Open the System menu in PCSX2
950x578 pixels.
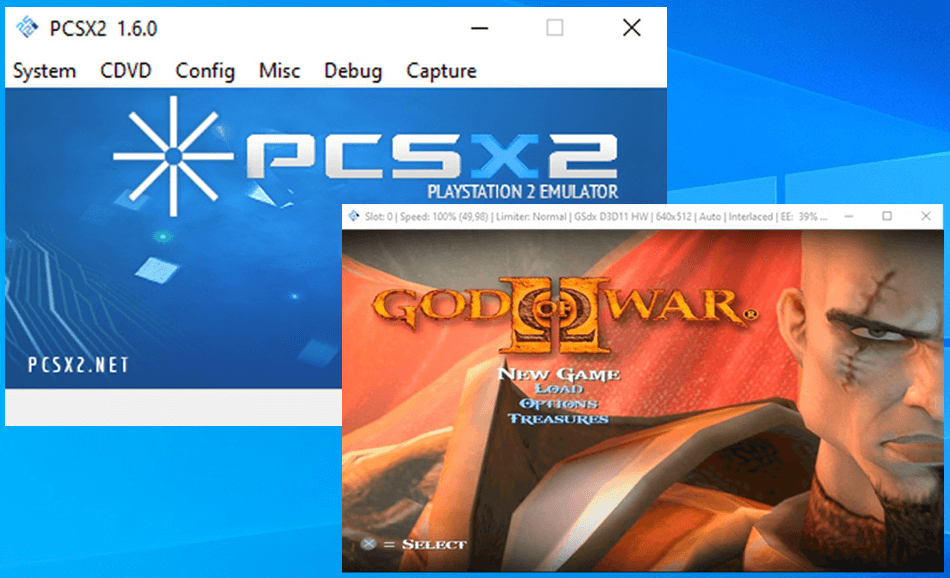44,71
